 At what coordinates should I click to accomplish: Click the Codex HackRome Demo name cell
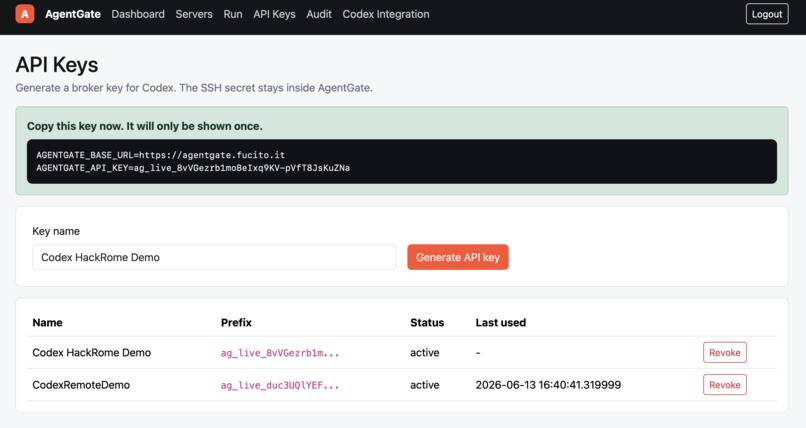[x=91, y=352]
